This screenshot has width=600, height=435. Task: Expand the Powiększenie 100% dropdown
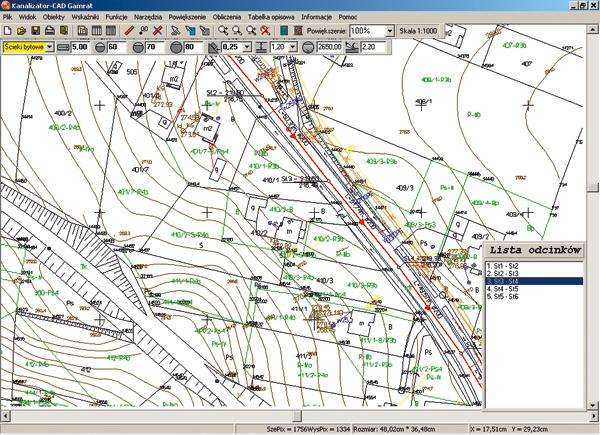click(389, 32)
